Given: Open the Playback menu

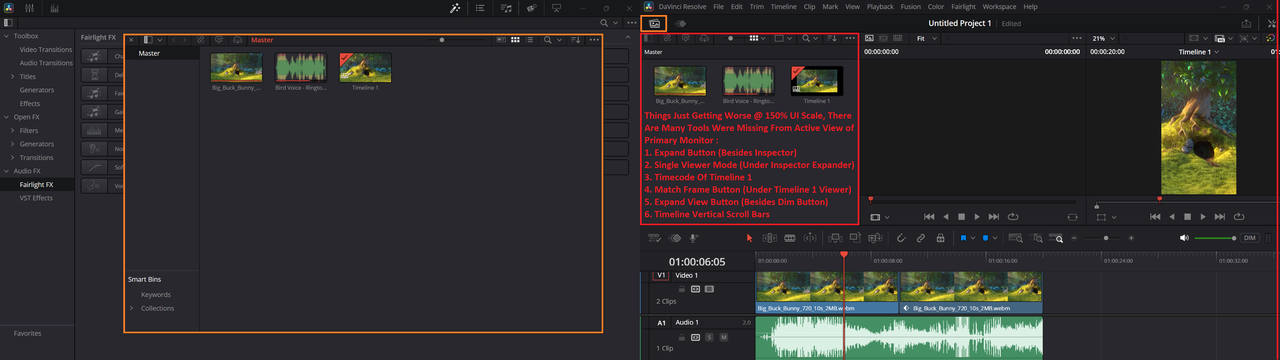Looking at the screenshot, I should tap(880, 7).
